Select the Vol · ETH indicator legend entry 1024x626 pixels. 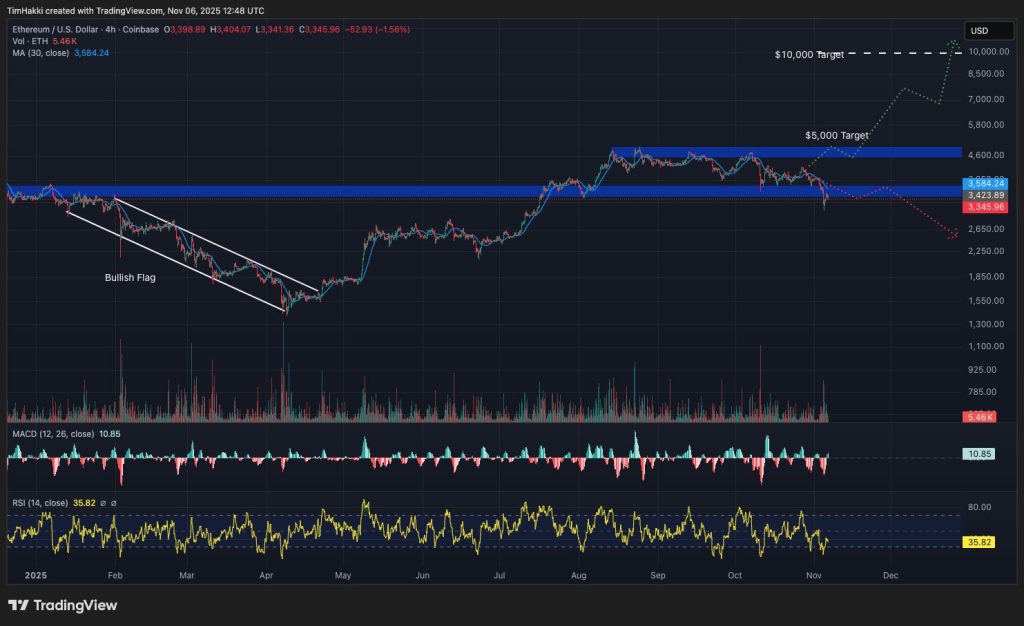click(x=30, y=41)
